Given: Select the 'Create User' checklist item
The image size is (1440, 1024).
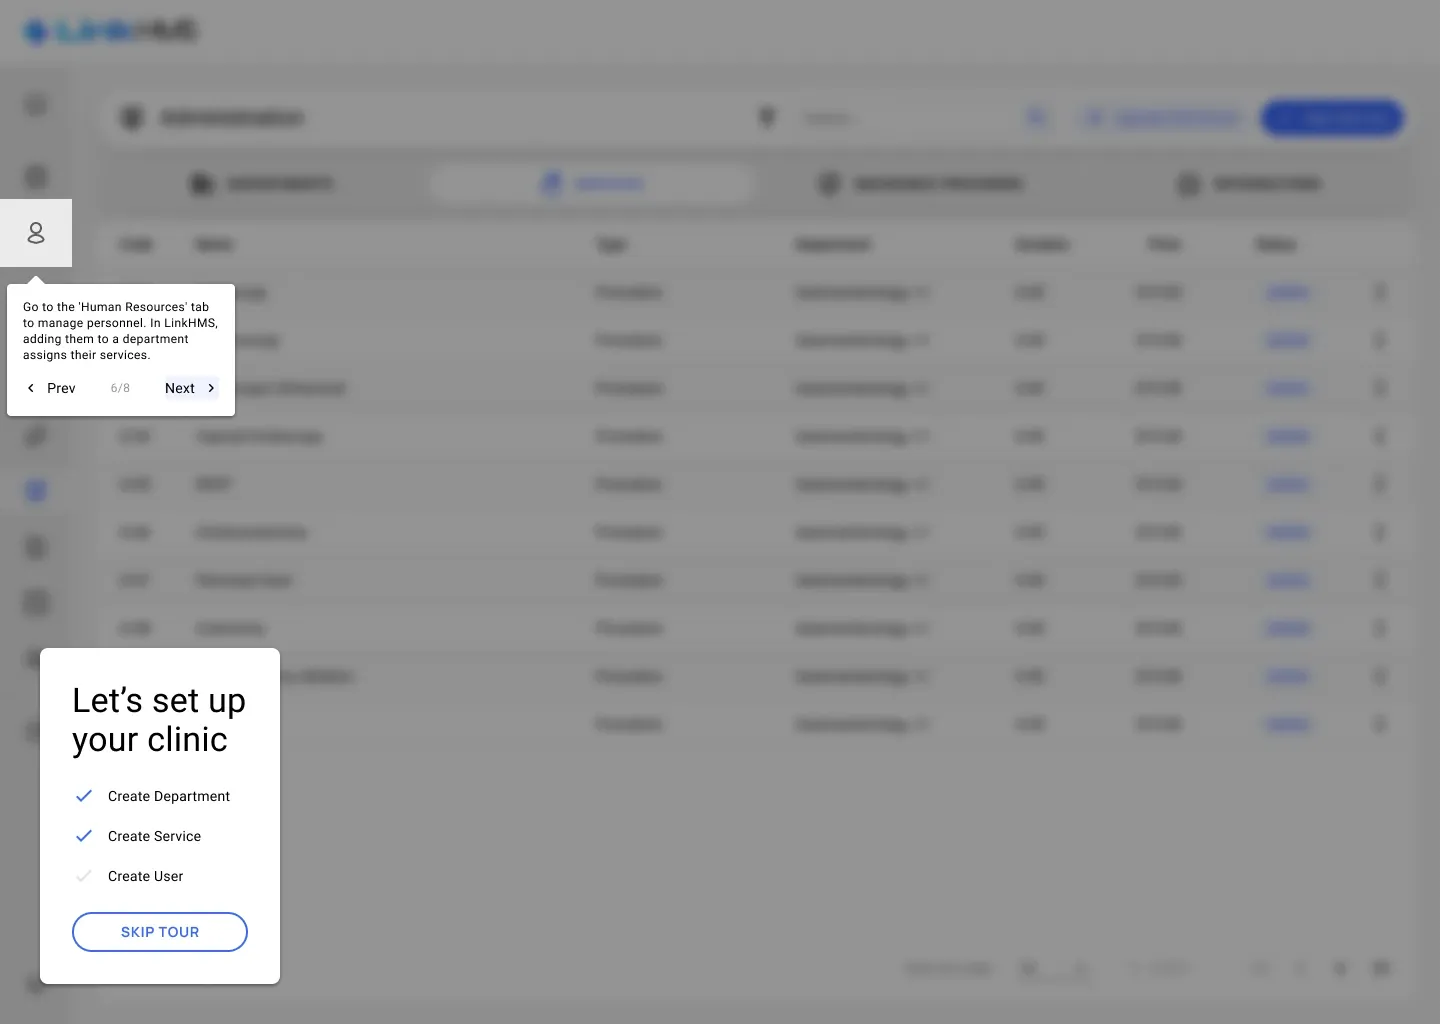Looking at the screenshot, I should coord(145,876).
